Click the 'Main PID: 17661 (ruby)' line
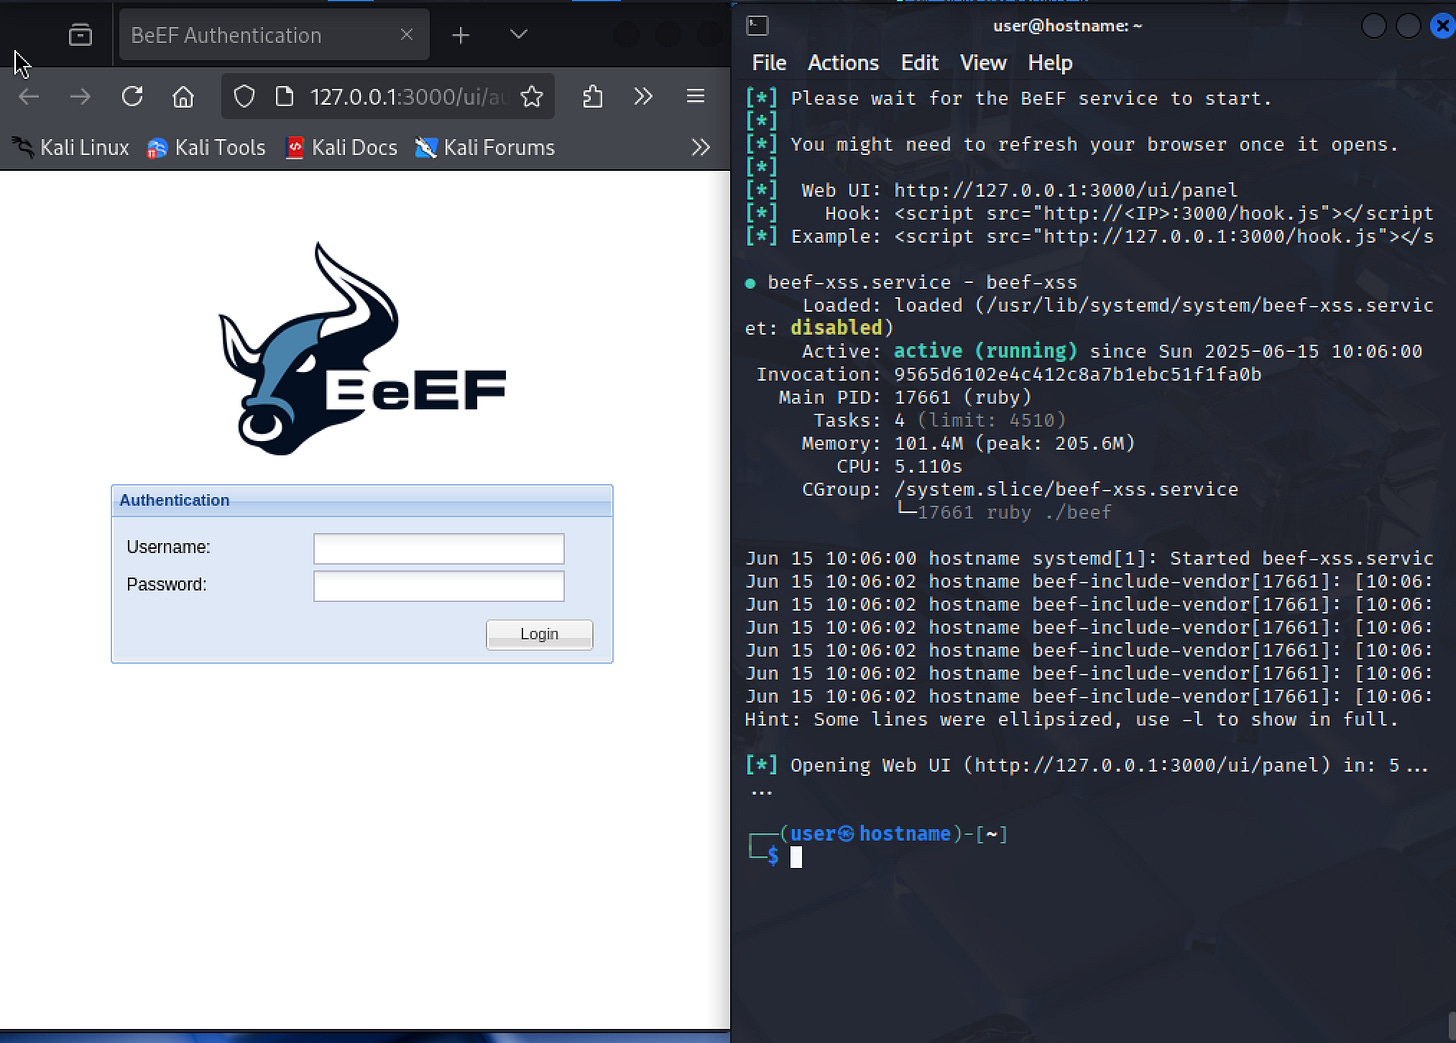The image size is (1456, 1043). tap(904, 397)
